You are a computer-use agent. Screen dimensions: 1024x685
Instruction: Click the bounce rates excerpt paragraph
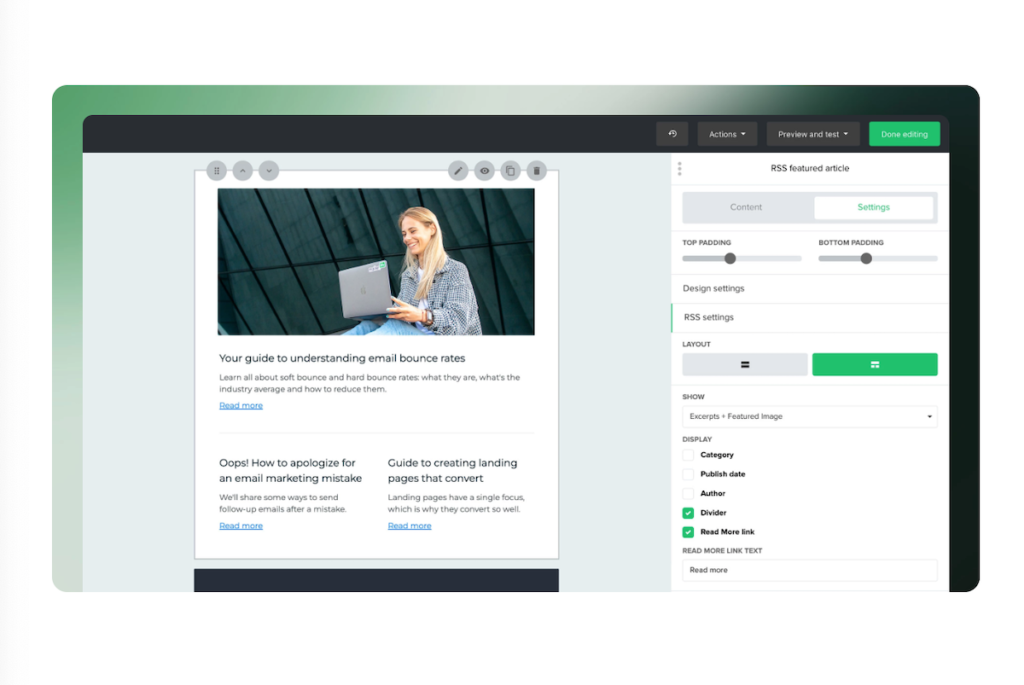click(370, 383)
